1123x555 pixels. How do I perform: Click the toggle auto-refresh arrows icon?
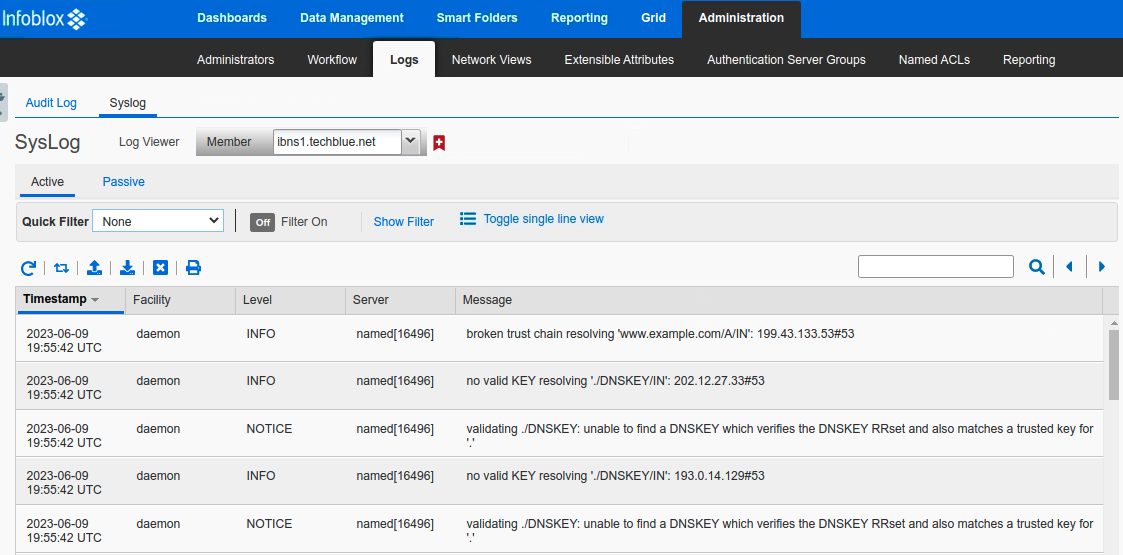click(61, 267)
